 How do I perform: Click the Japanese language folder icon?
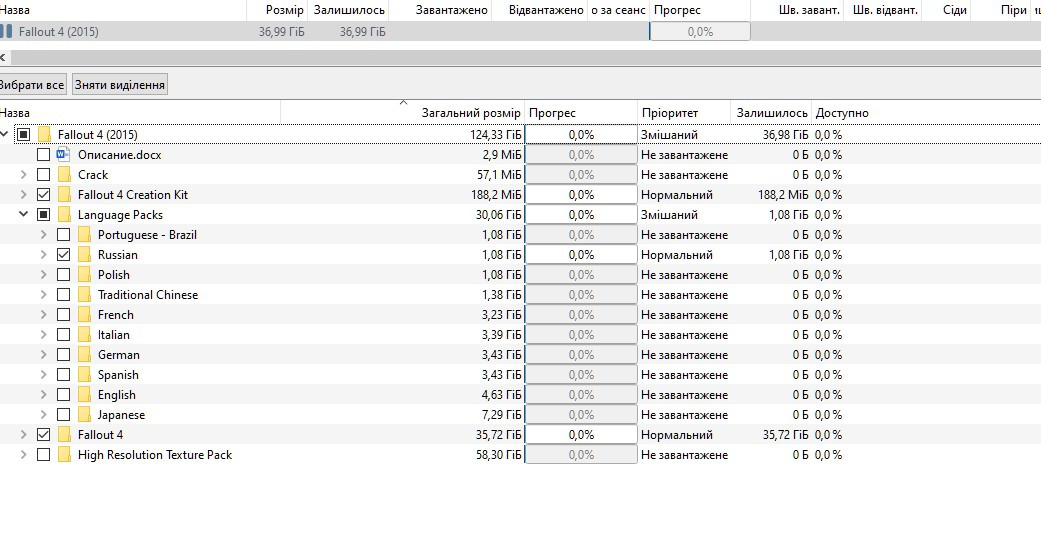pyautogui.click(x=84, y=415)
